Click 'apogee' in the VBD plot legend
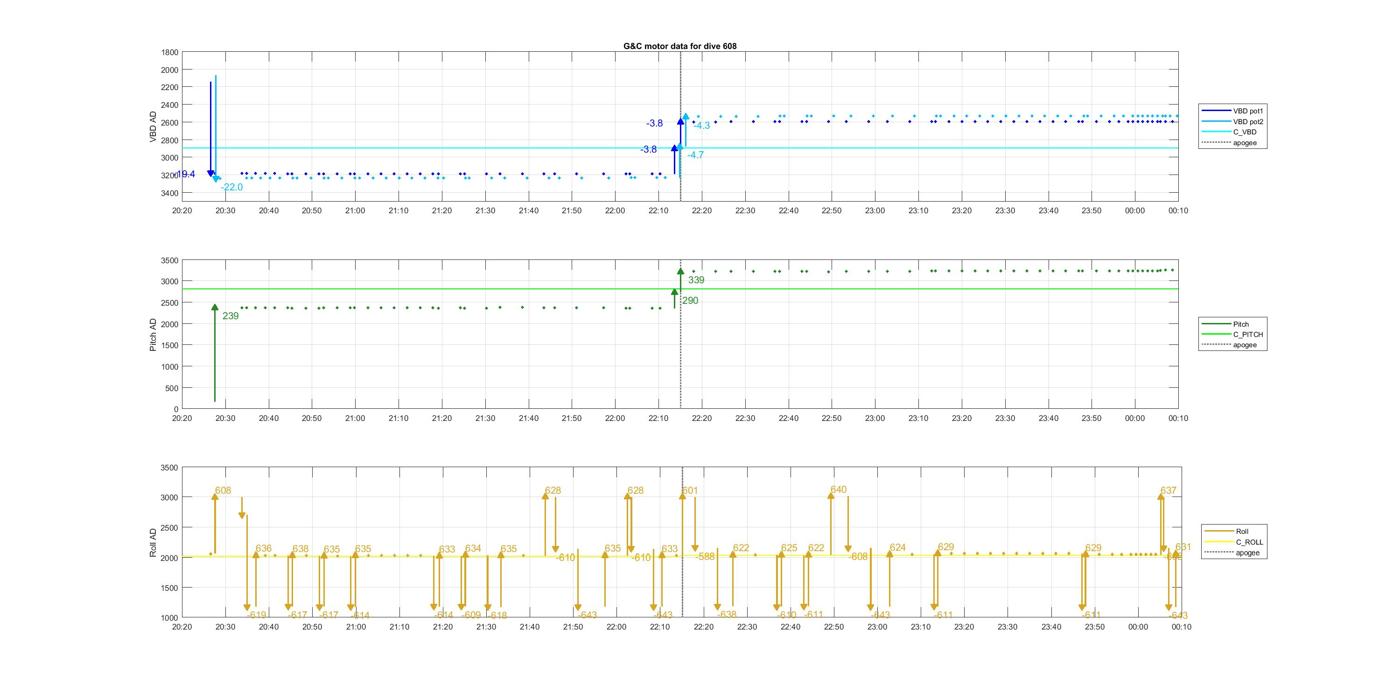This screenshot has width=1400, height=693. click(x=1231, y=142)
